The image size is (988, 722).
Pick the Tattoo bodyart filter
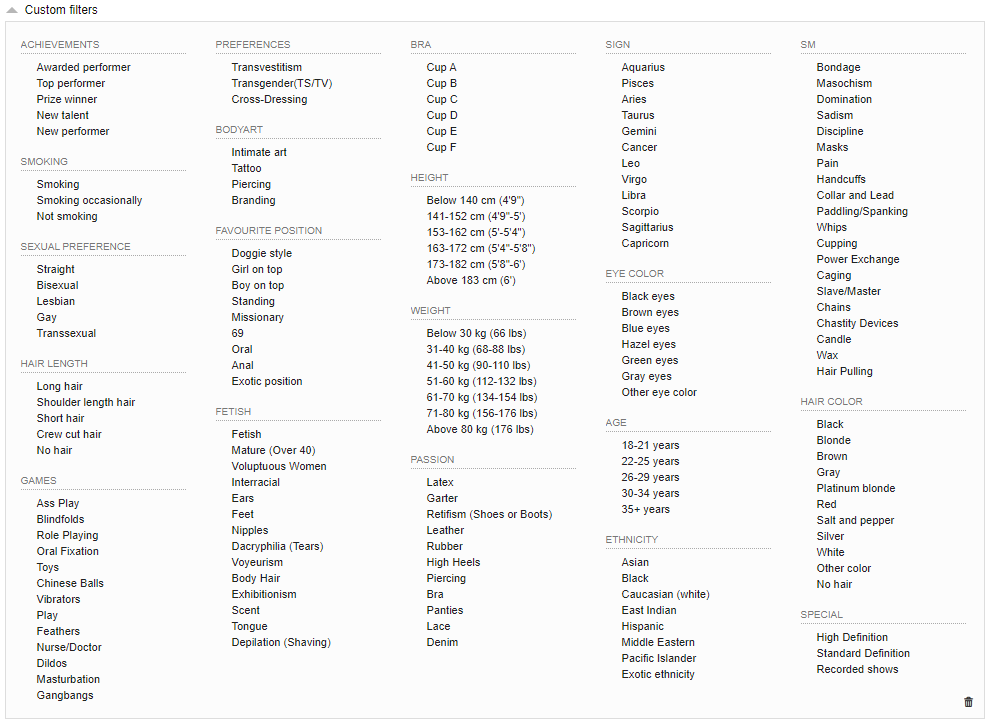click(x=246, y=169)
